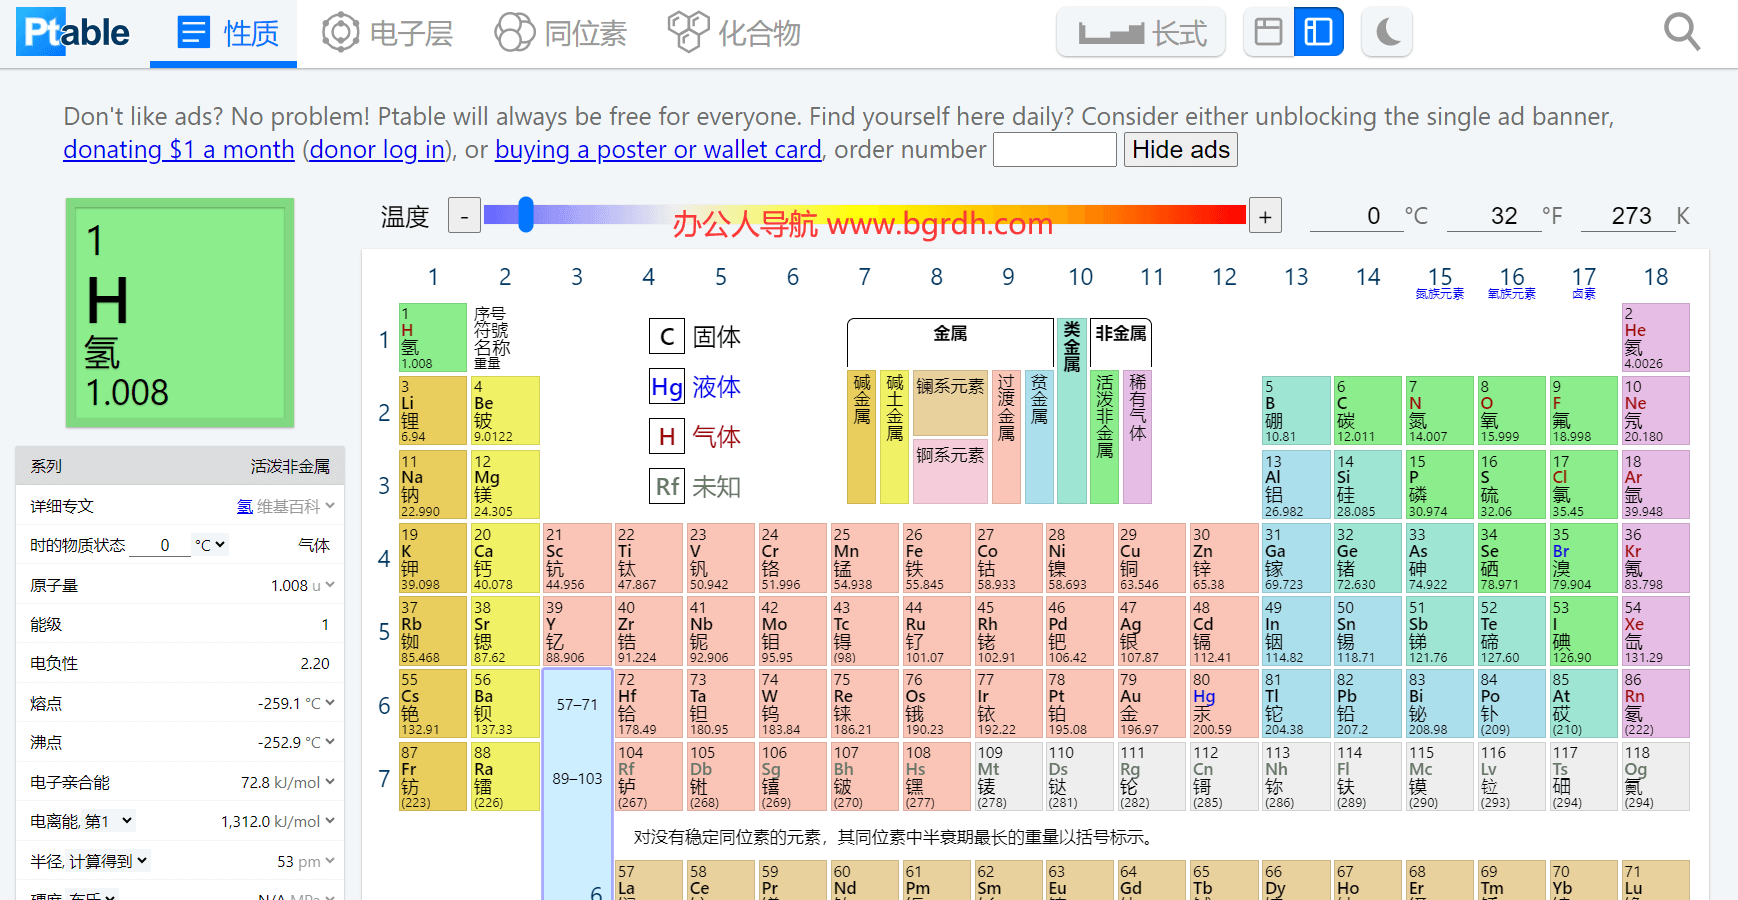Enable dark mode via the moon icon
This screenshot has width=1738, height=900.
(x=1387, y=31)
